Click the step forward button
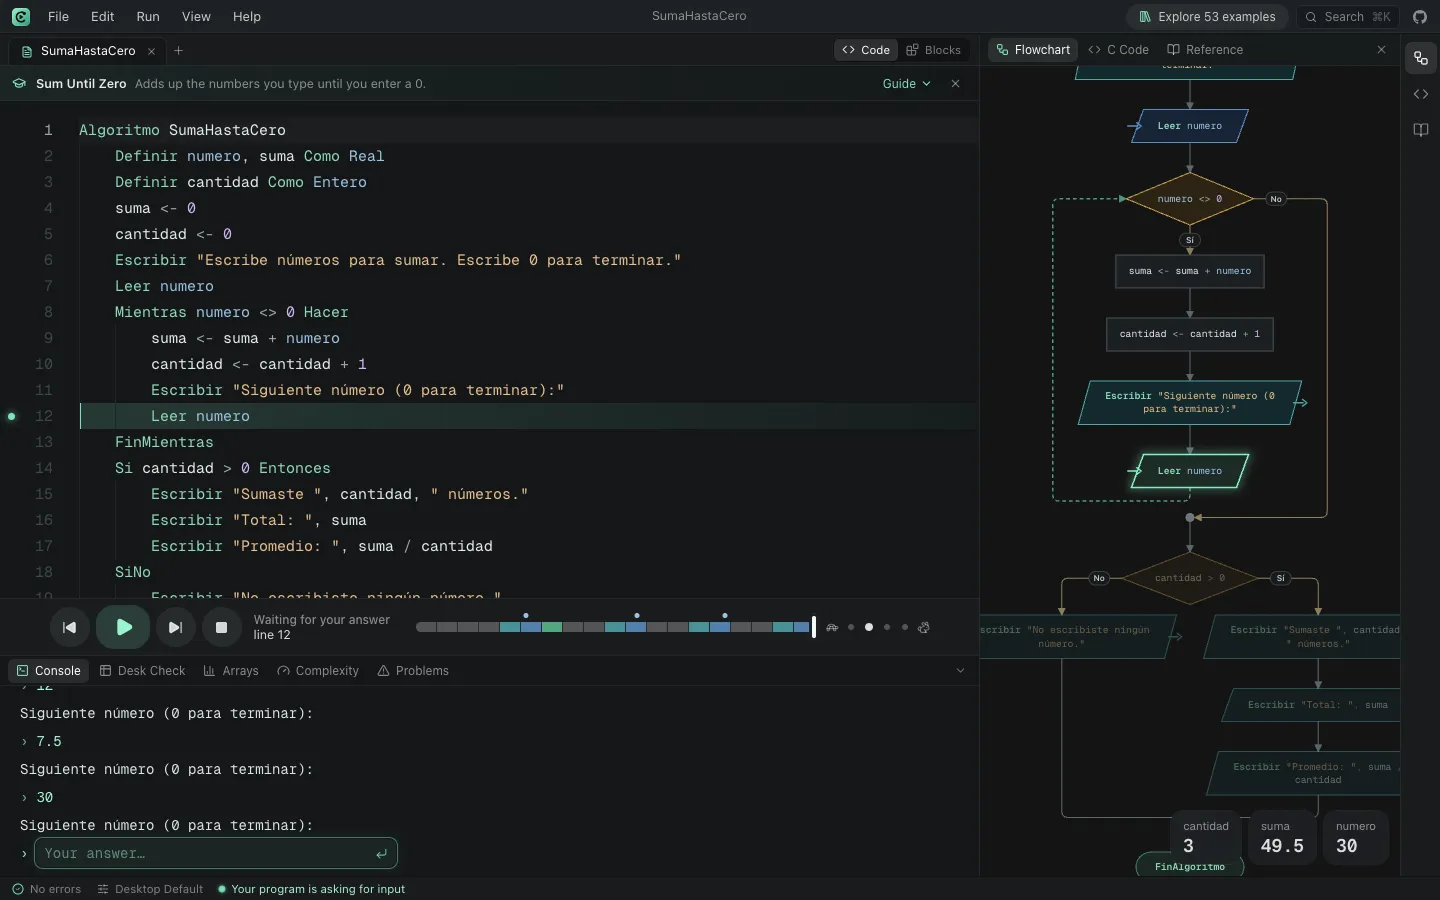1440x900 pixels. point(175,627)
